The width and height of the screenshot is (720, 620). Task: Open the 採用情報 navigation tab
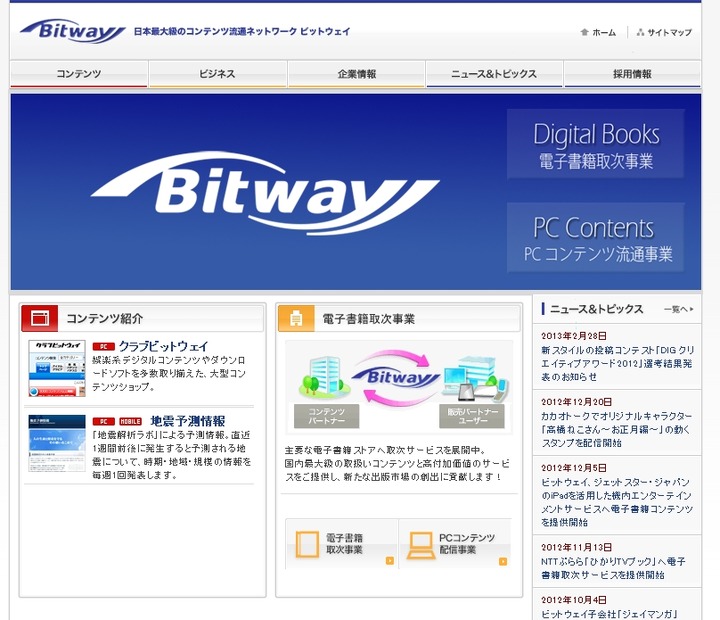(x=632, y=74)
